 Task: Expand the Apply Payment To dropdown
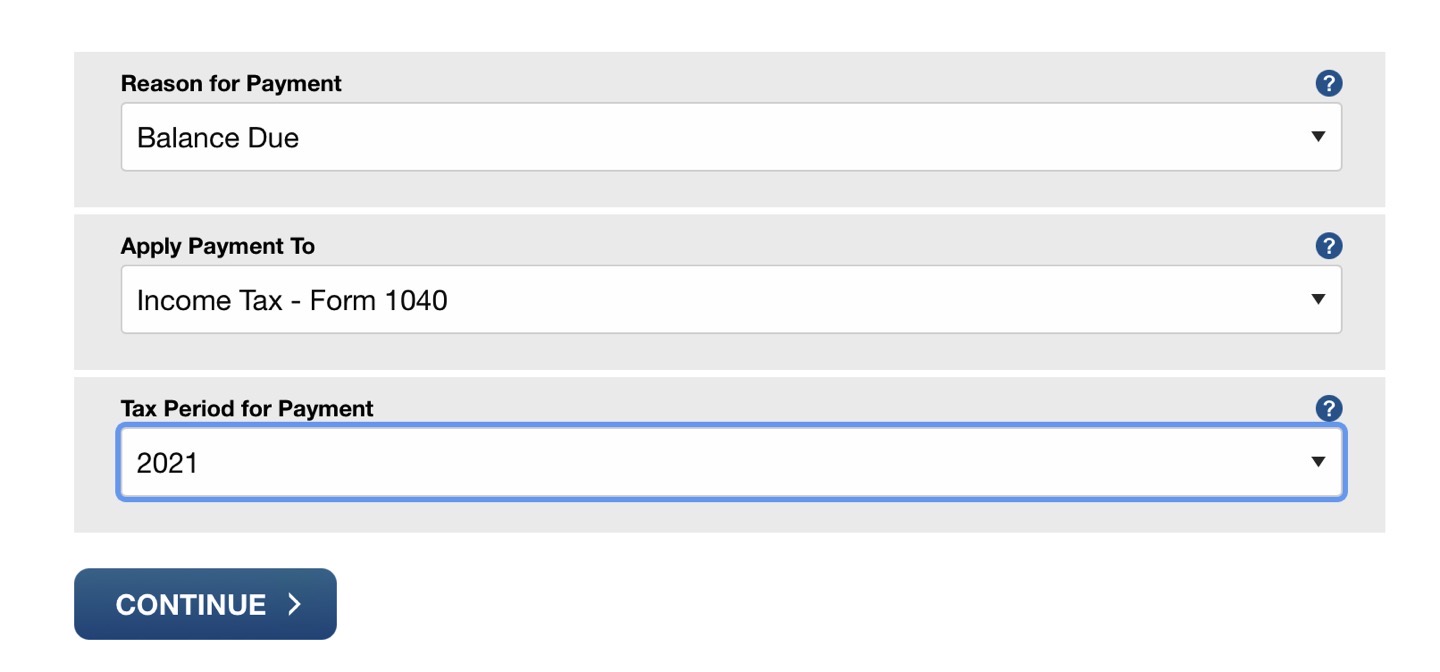pos(731,299)
